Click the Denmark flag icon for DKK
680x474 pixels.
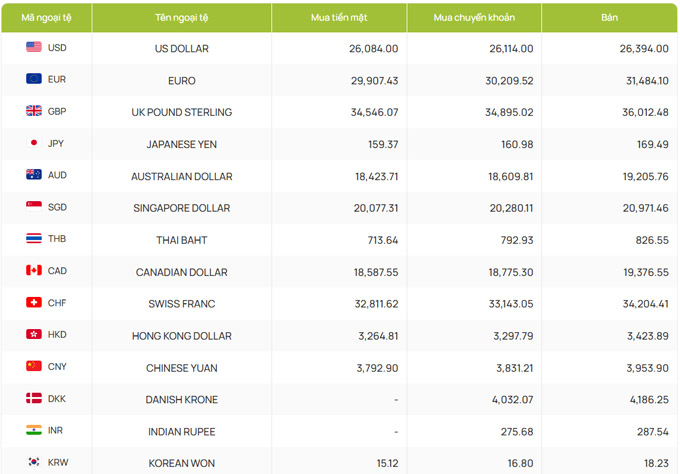pyautogui.click(x=34, y=398)
